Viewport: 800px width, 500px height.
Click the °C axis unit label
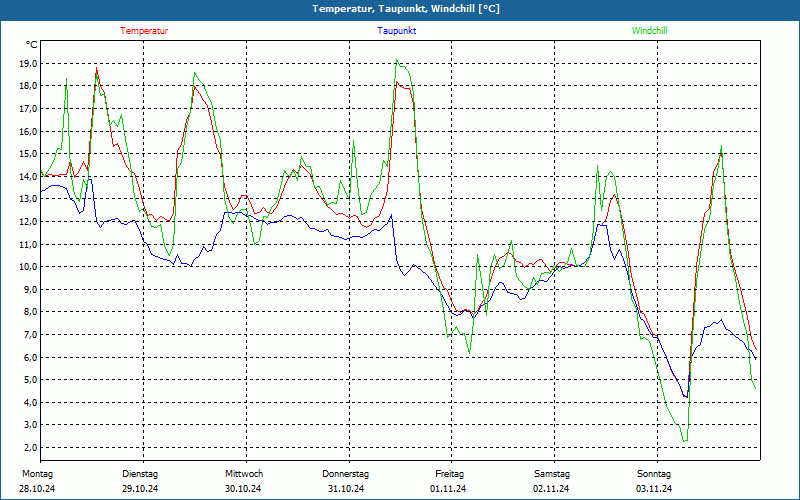(x=32, y=45)
